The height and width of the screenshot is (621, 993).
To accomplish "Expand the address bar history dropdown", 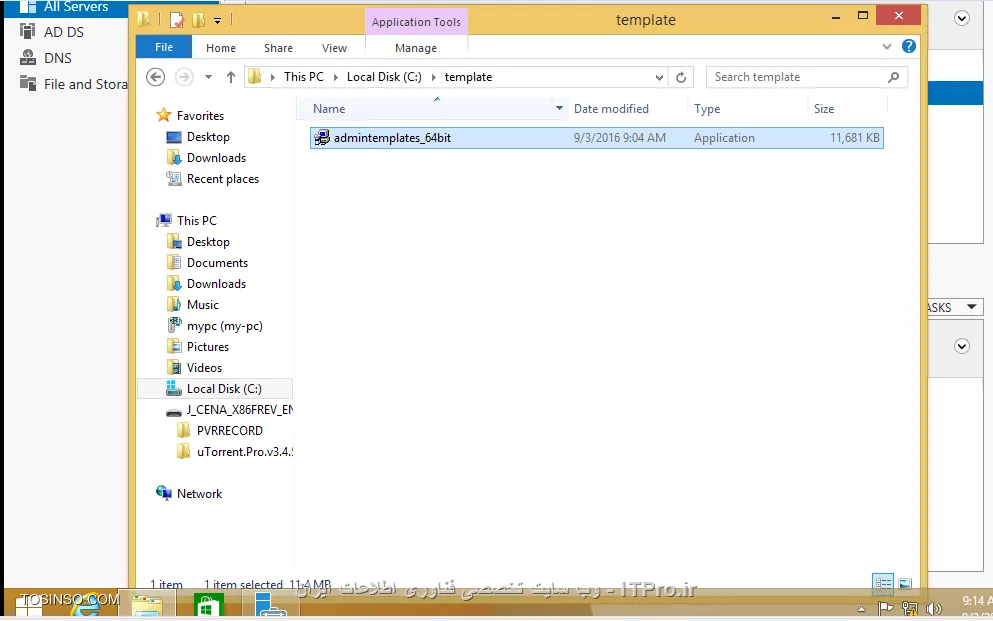I will (x=659, y=77).
